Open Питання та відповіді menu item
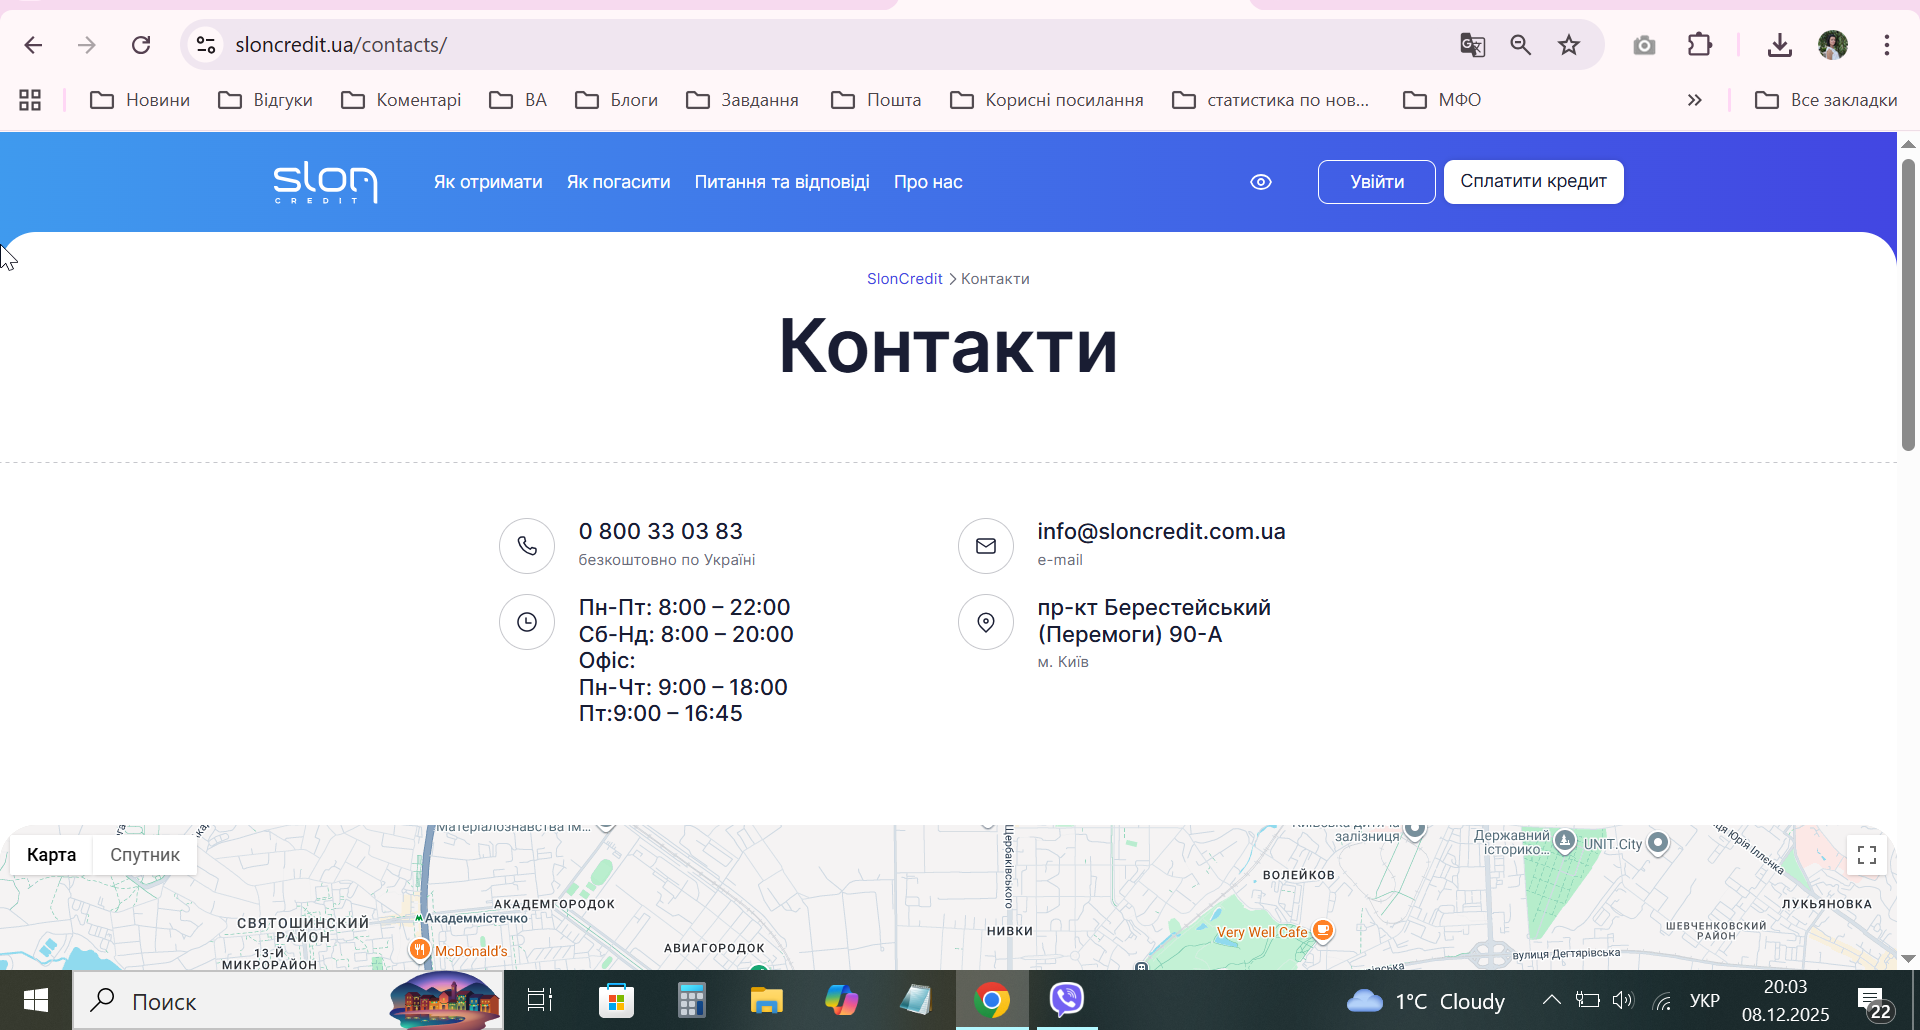The height and width of the screenshot is (1030, 1920). click(x=782, y=182)
